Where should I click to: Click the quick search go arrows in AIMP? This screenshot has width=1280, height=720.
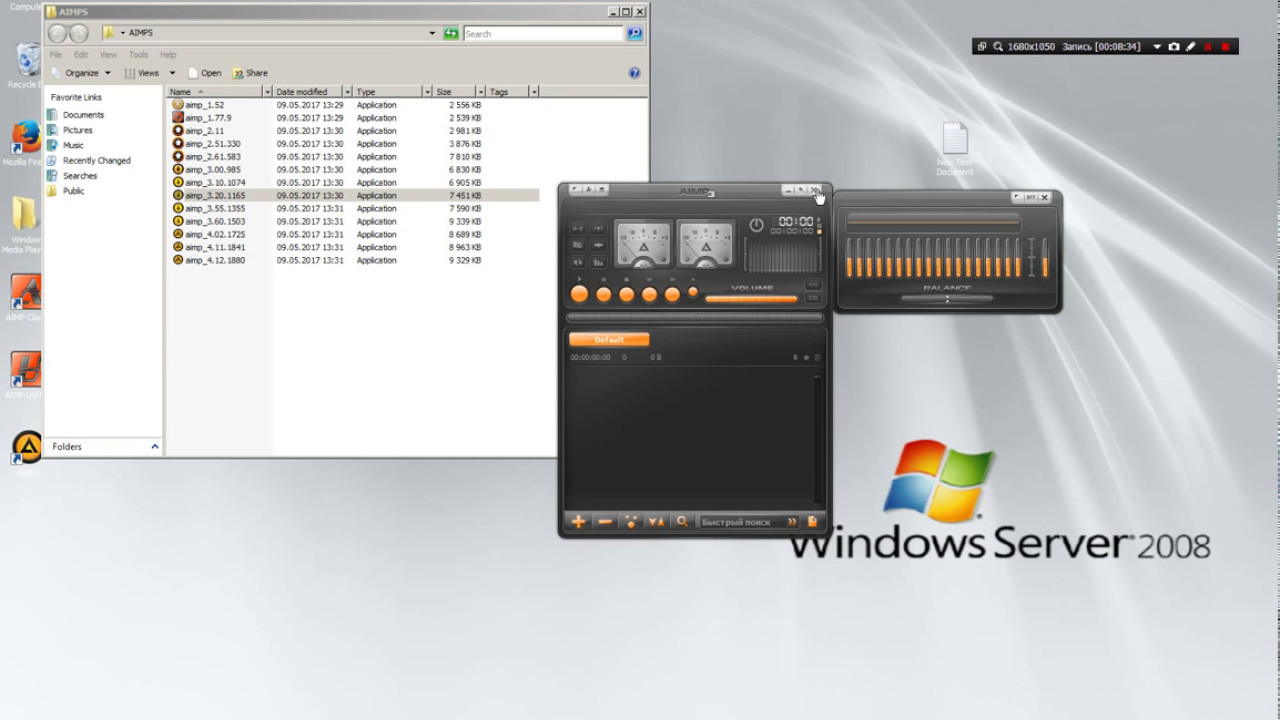792,522
